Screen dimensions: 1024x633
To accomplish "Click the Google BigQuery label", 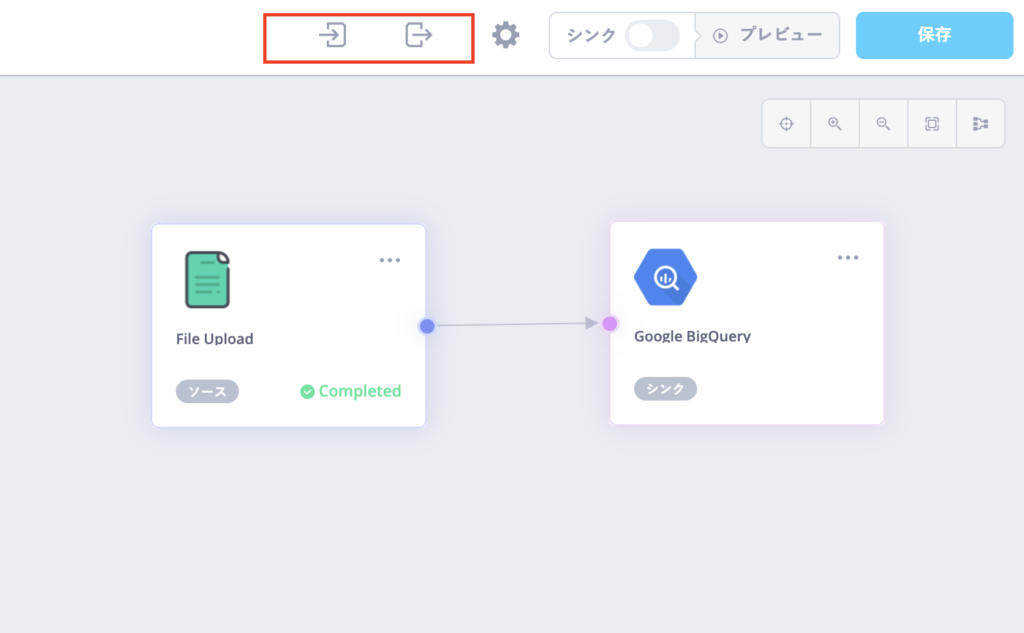I will [x=692, y=336].
